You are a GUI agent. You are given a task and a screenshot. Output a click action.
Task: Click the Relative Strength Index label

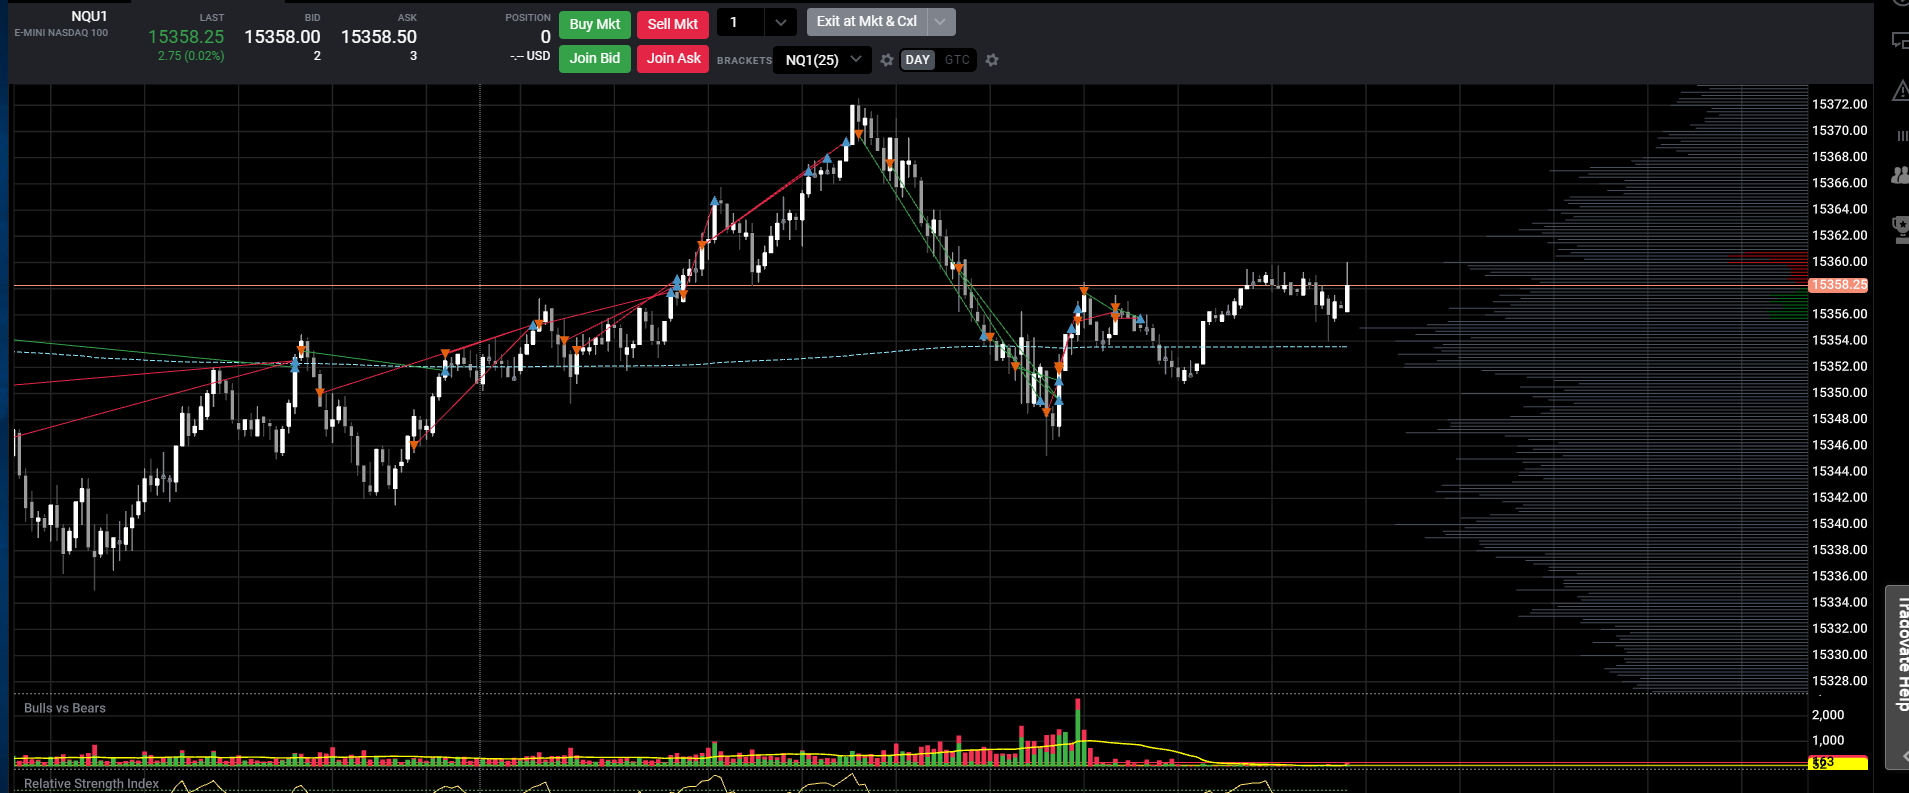[x=91, y=784]
